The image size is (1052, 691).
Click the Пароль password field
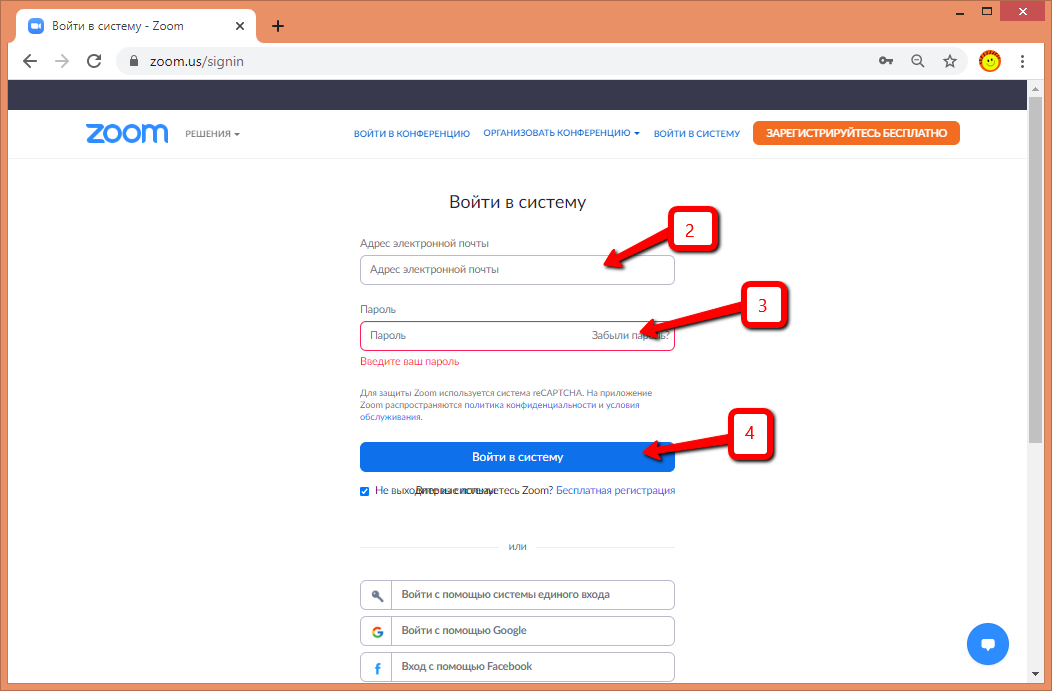coord(517,335)
